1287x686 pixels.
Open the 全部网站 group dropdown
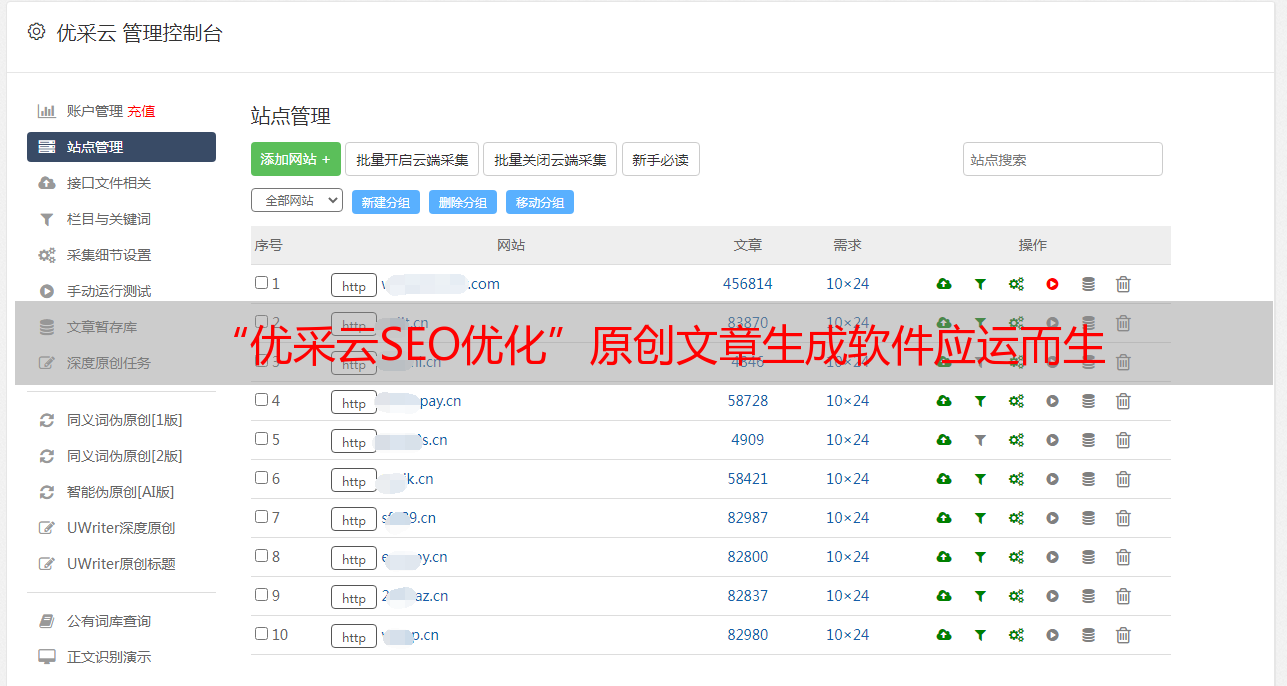(297, 200)
